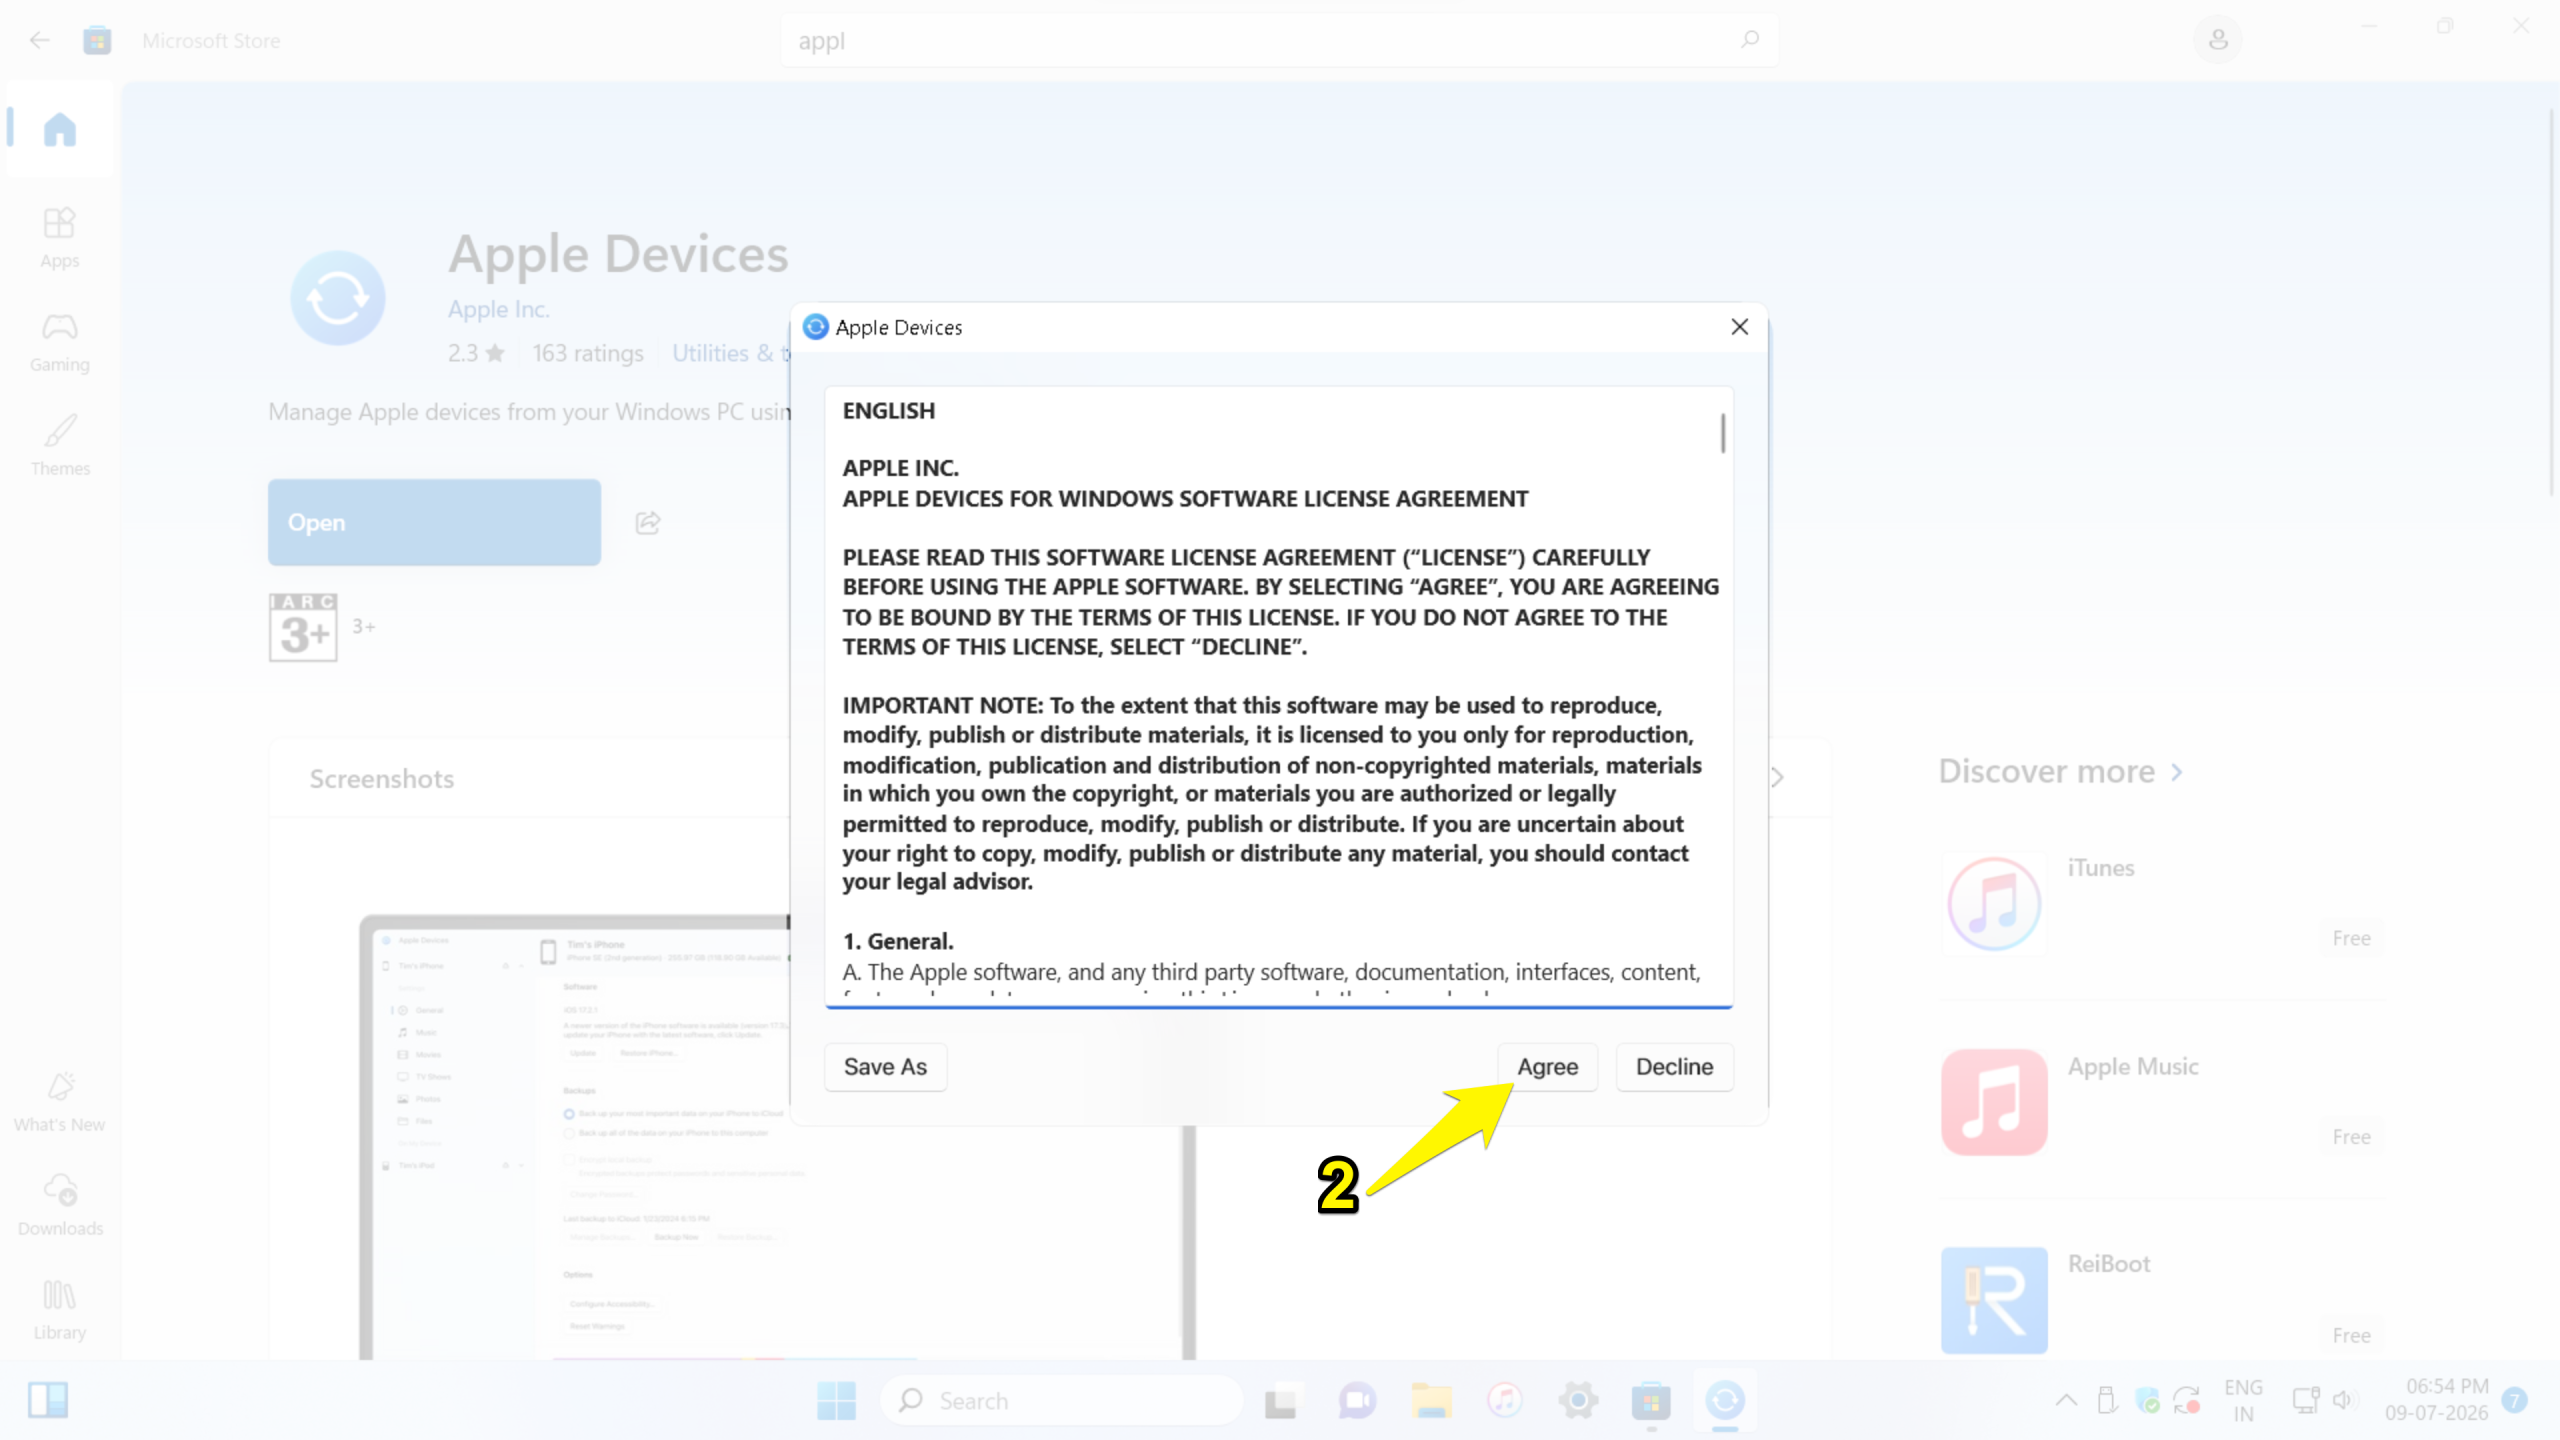
Task: Click the Agree button in license dialog
Action: (1547, 1067)
